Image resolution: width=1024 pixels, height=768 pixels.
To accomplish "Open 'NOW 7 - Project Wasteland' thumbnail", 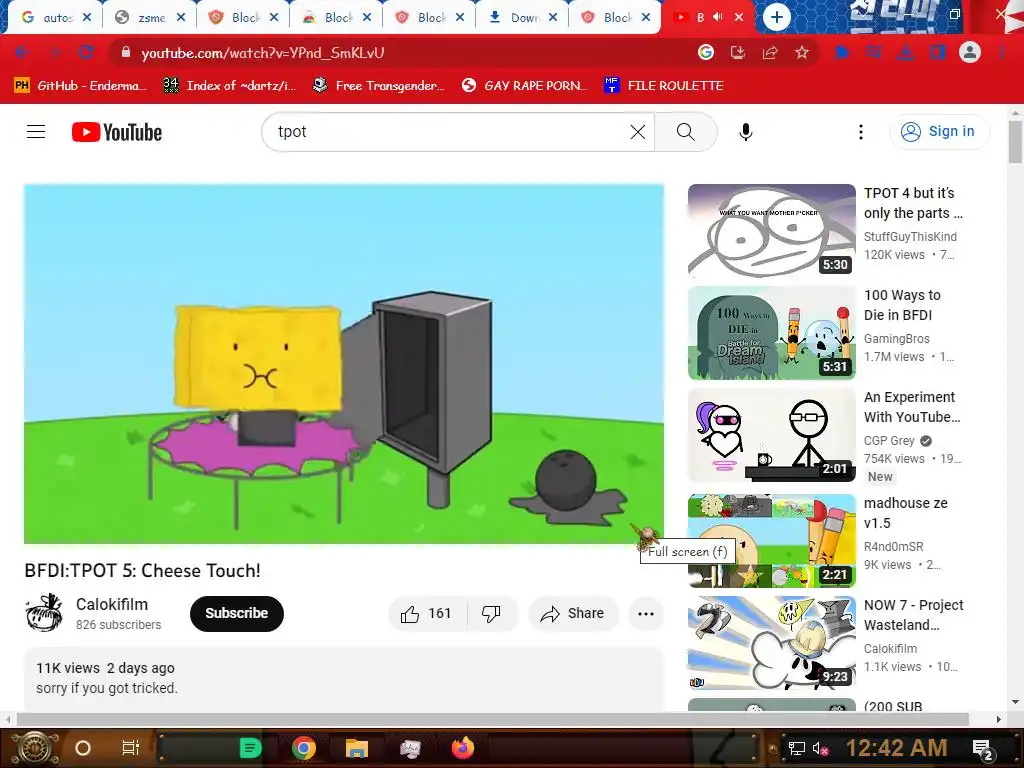I will (x=771, y=643).
